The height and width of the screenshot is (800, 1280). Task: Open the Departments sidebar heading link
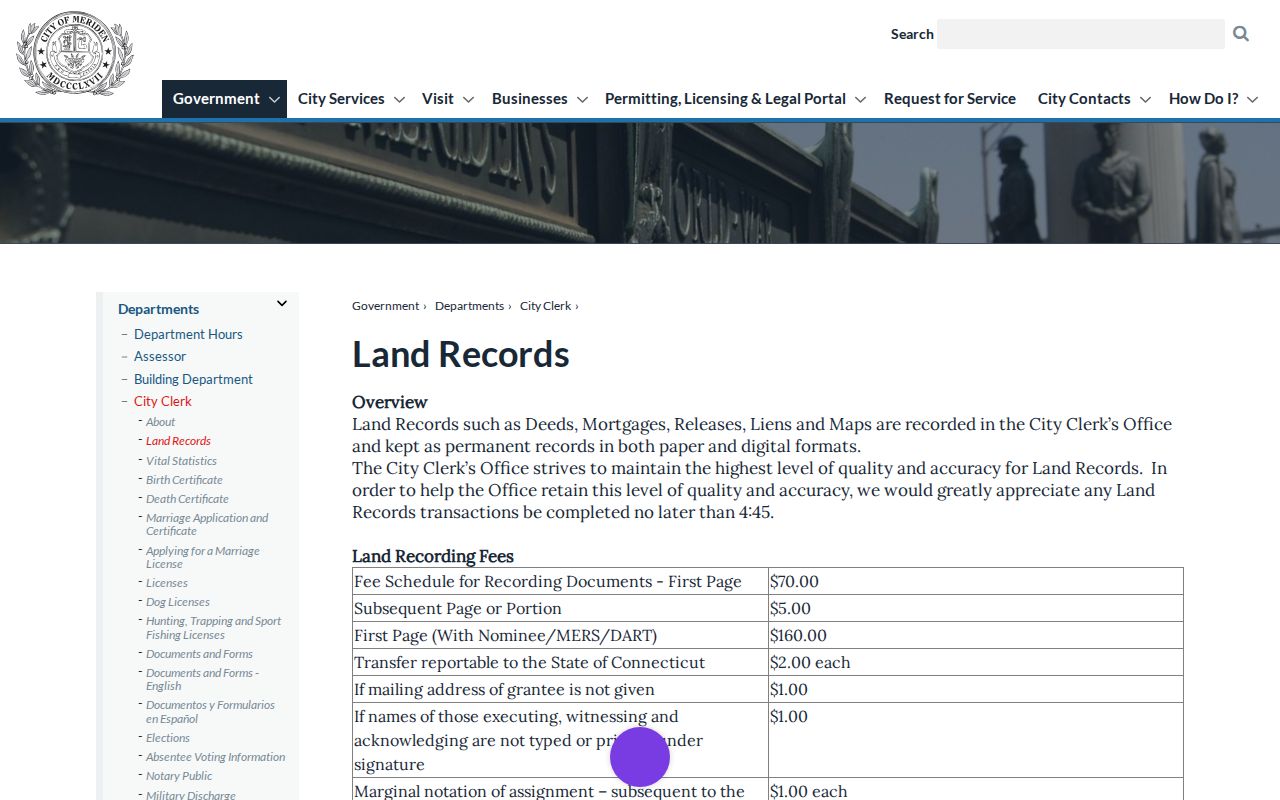click(x=158, y=309)
